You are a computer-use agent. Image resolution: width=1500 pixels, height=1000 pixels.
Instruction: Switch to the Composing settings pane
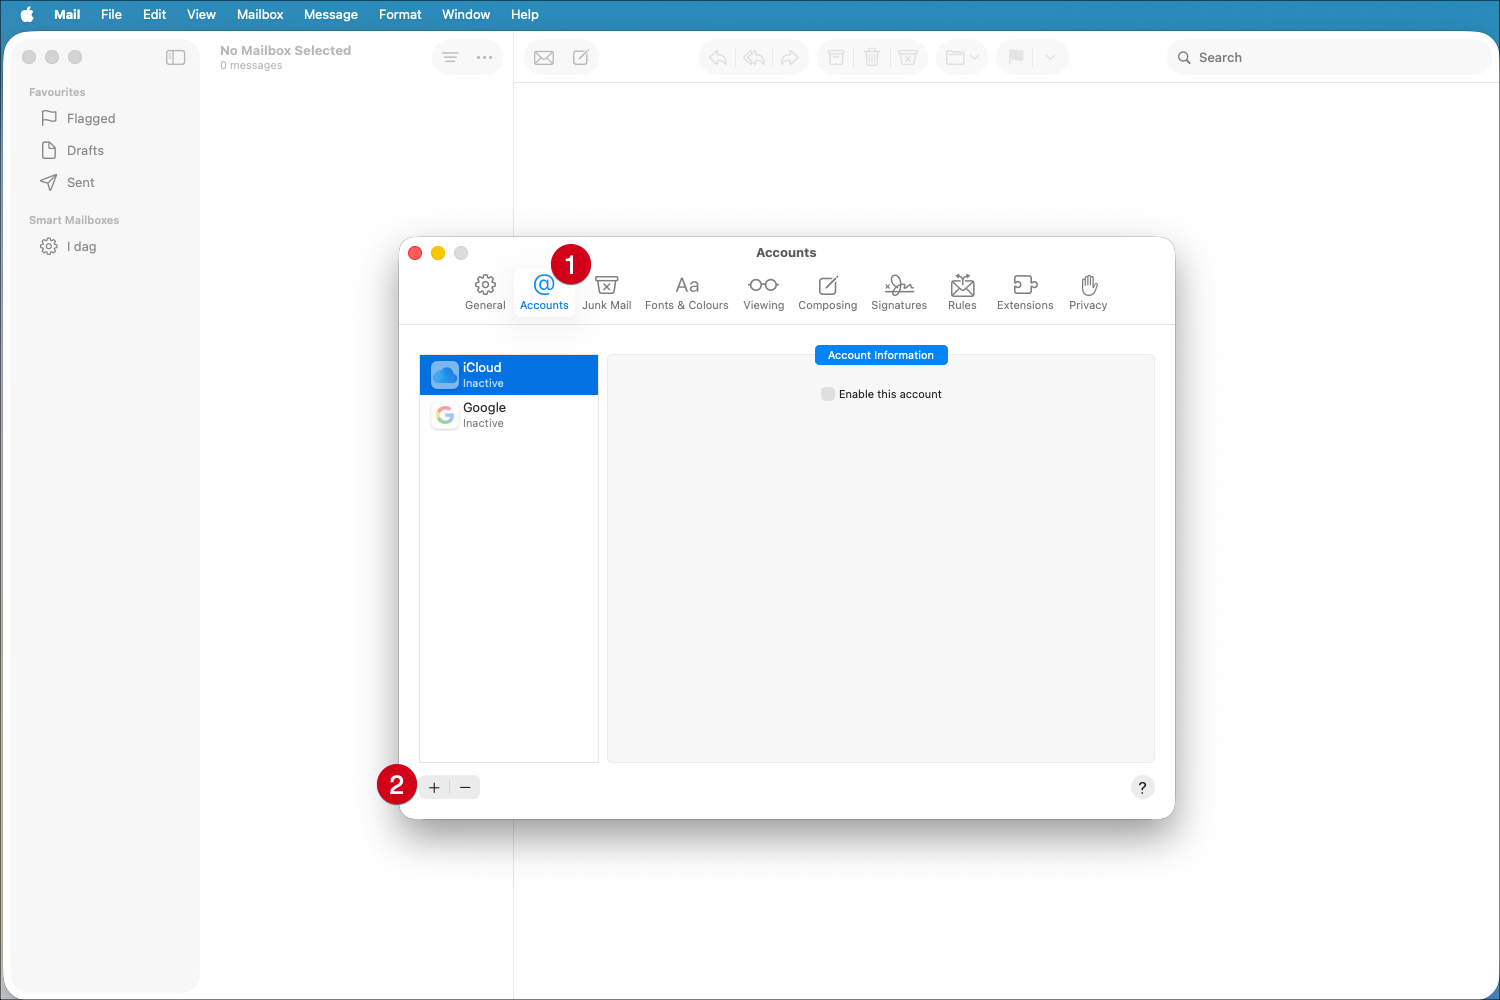click(827, 290)
